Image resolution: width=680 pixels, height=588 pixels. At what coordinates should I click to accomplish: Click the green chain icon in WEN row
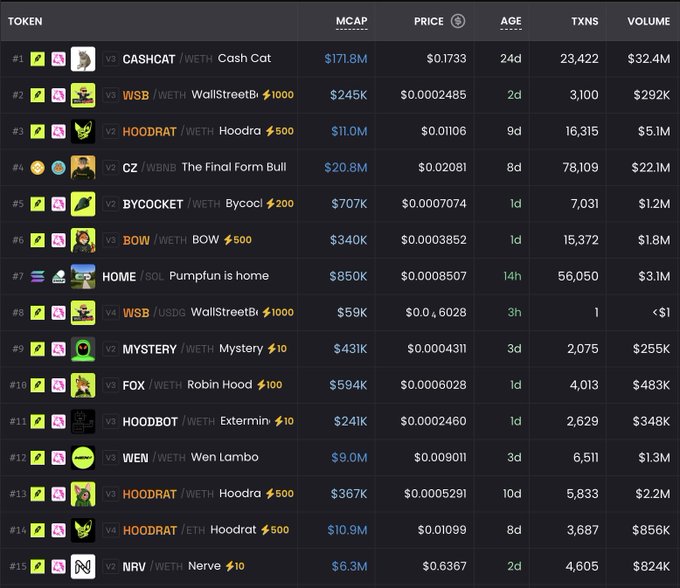tap(38, 457)
